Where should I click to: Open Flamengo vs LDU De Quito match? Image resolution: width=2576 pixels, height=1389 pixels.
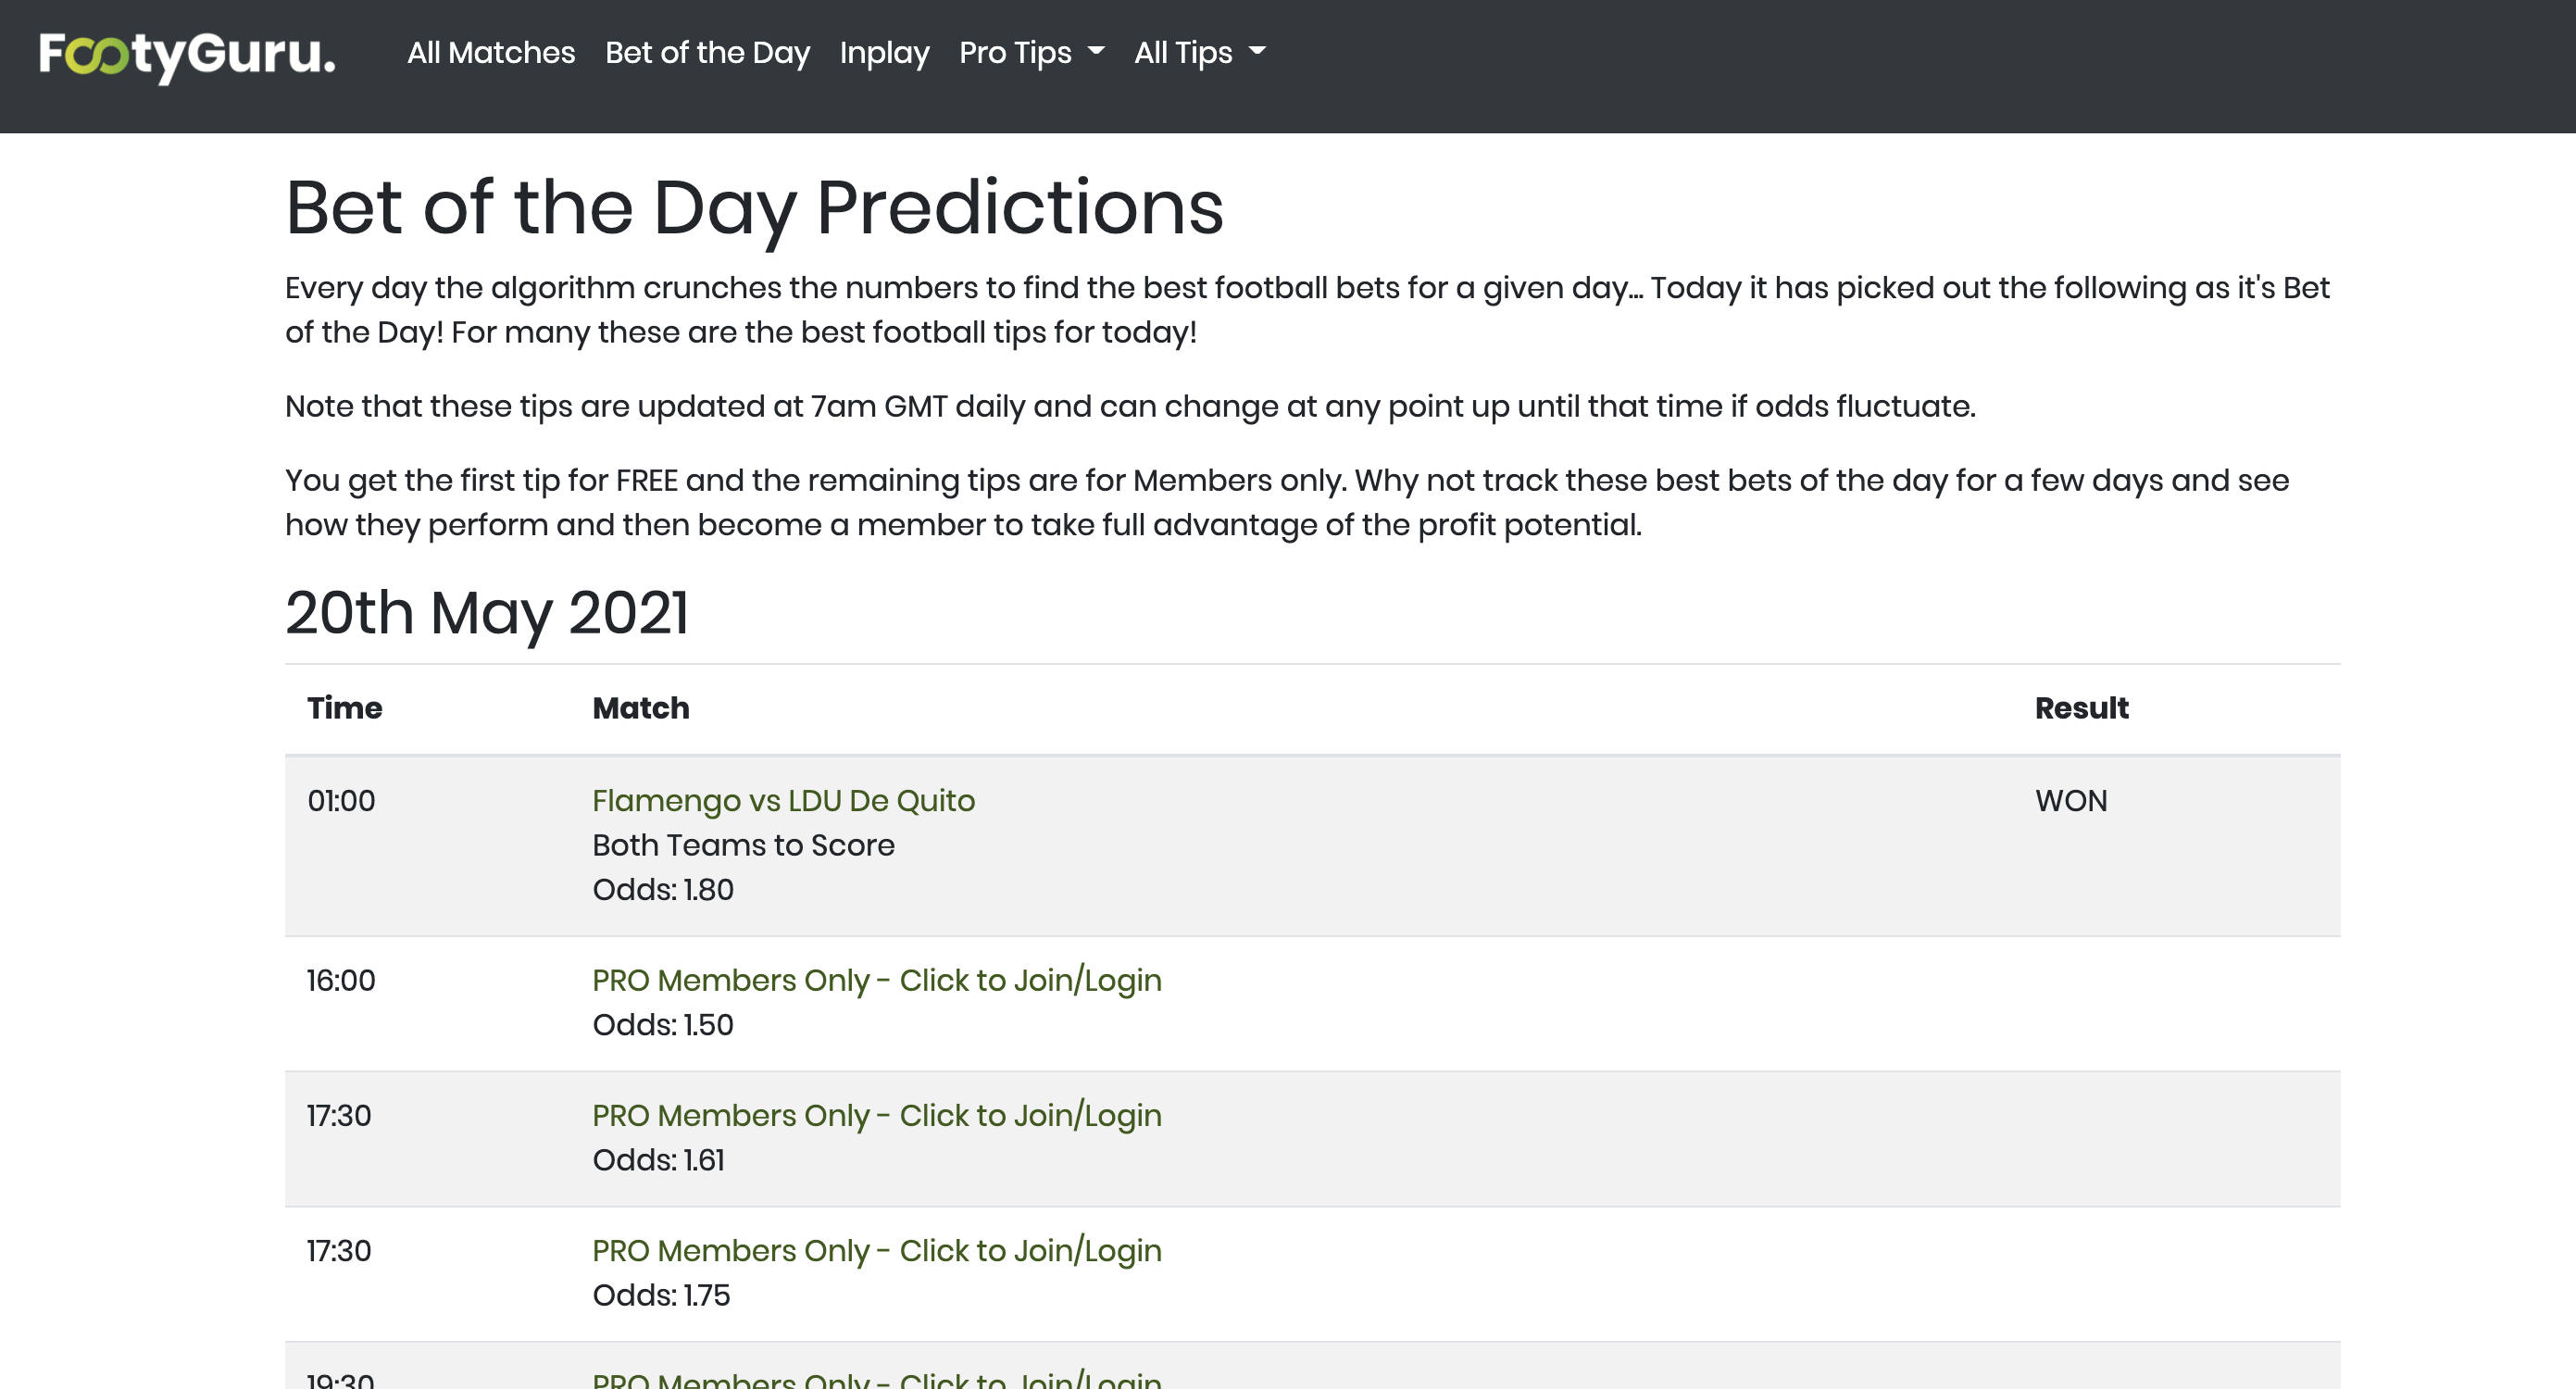(783, 800)
